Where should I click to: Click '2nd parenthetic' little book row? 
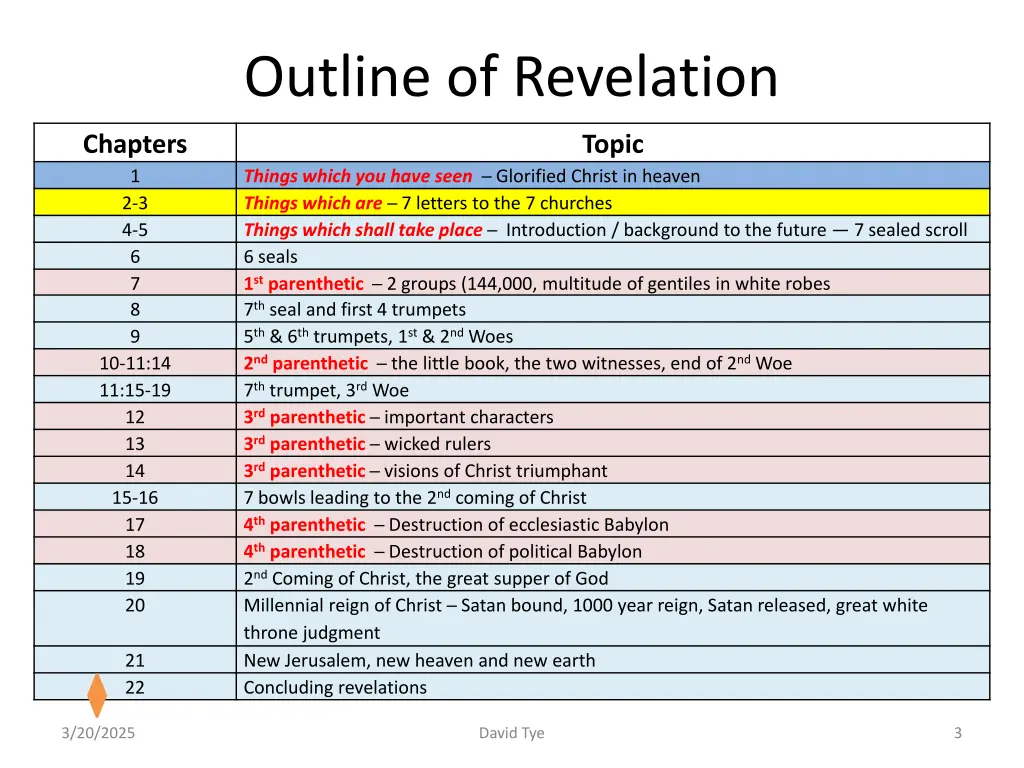click(x=613, y=363)
